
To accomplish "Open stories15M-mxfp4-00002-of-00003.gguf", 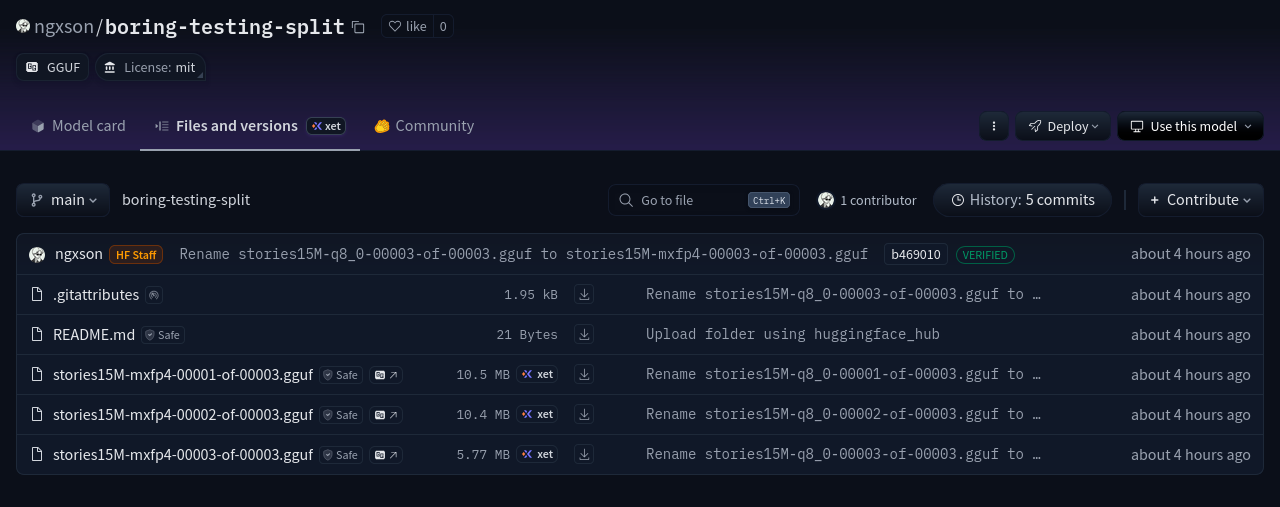I will [183, 415].
